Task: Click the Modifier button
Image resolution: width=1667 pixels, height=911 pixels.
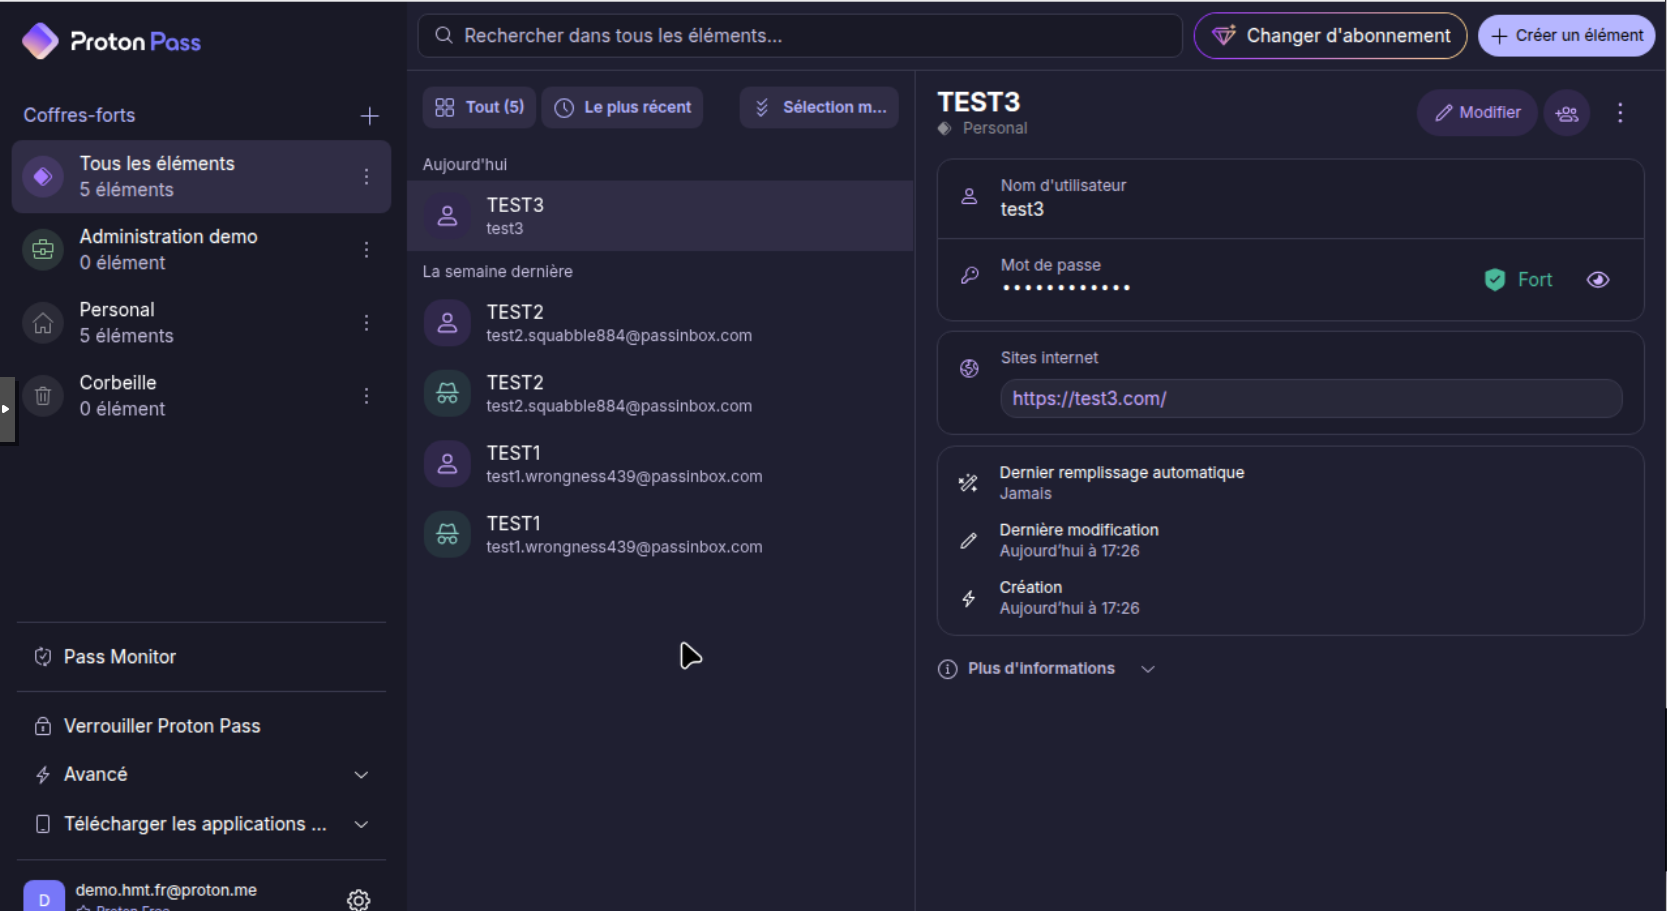Action: coord(1477,113)
